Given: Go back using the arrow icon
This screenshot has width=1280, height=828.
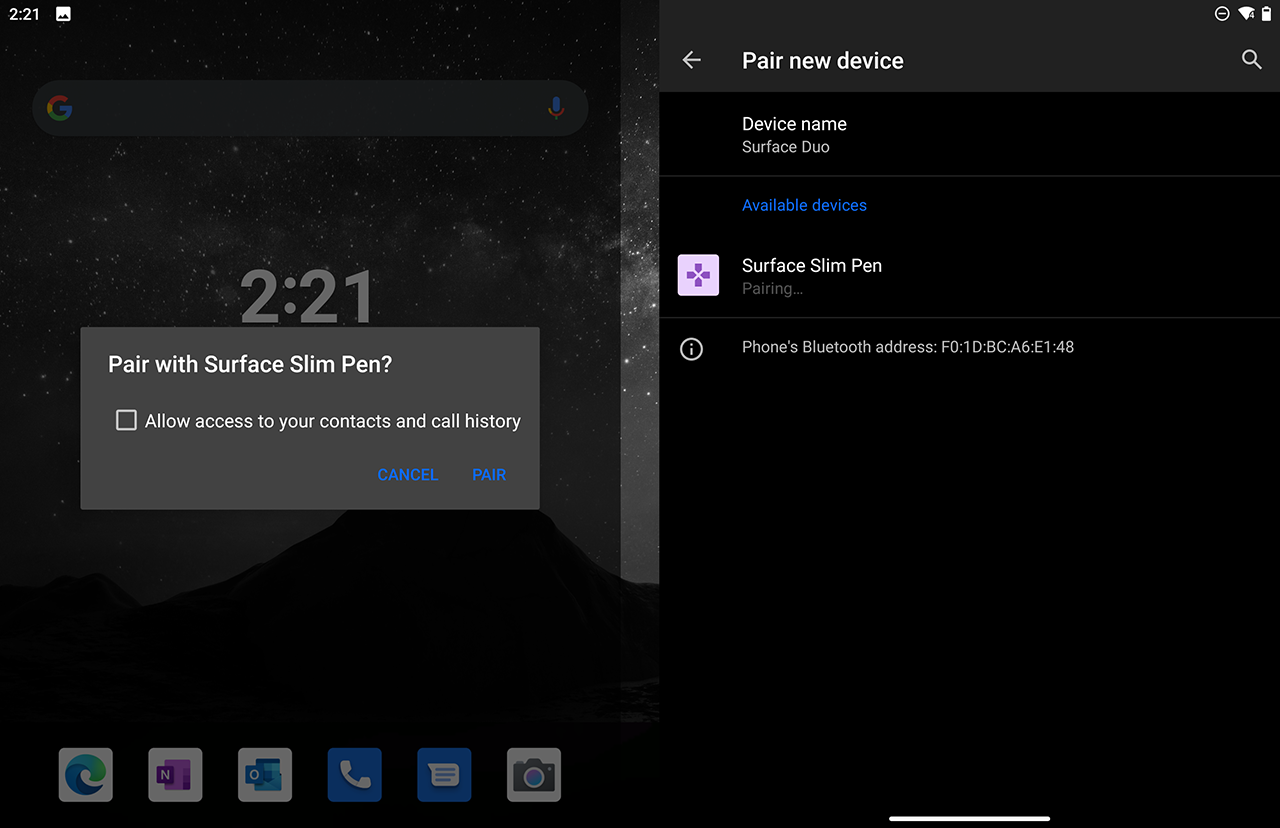Looking at the screenshot, I should pyautogui.click(x=692, y=60).
